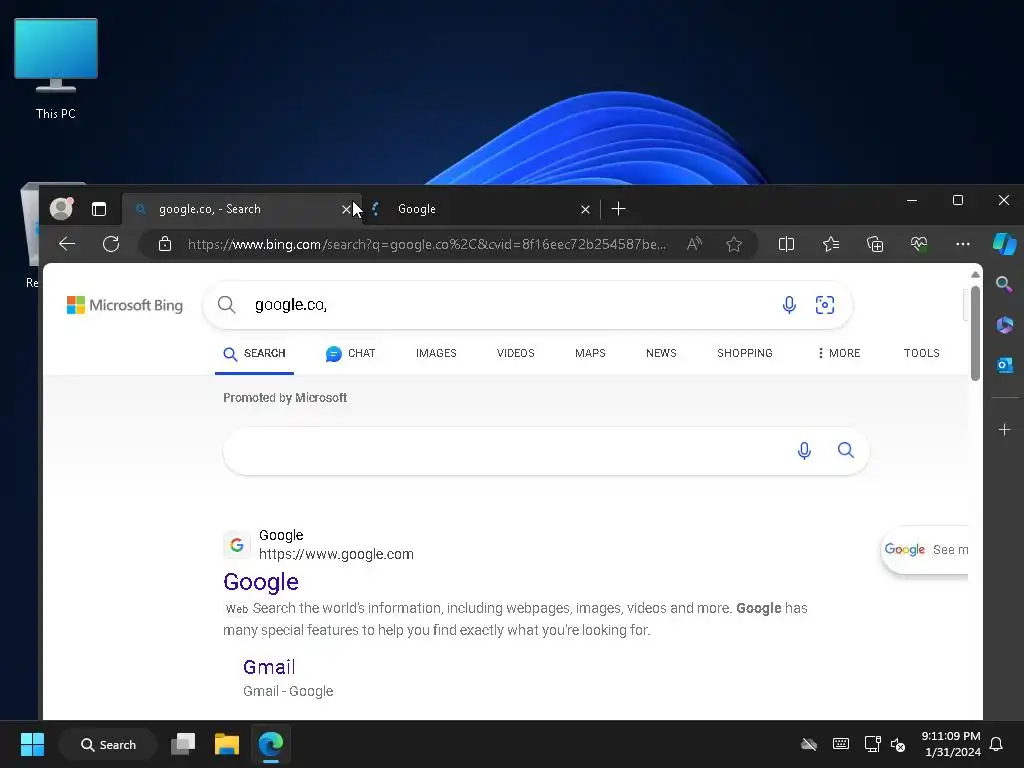Open Bing visual search camera icon
The height and width of the screenshot is (768, 1024).
825,305
